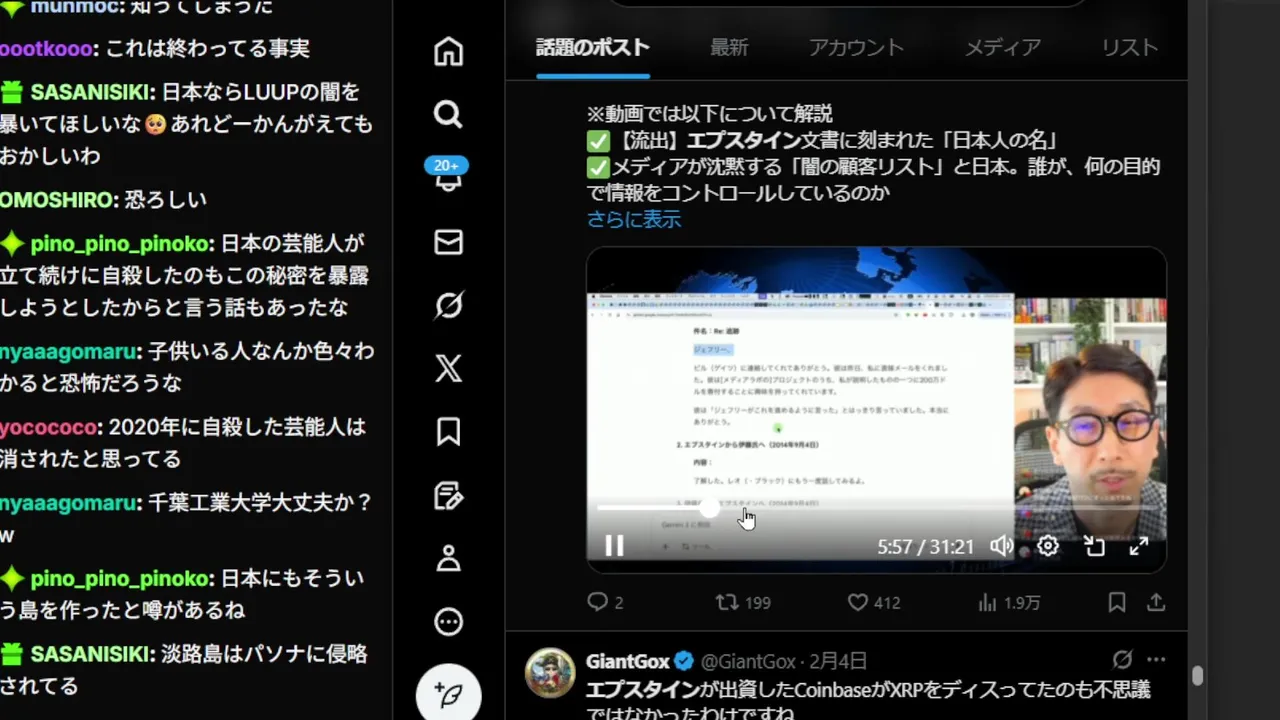Open more options on GiantGox post
1280x720 pixels.
[x=1156, y=660]
